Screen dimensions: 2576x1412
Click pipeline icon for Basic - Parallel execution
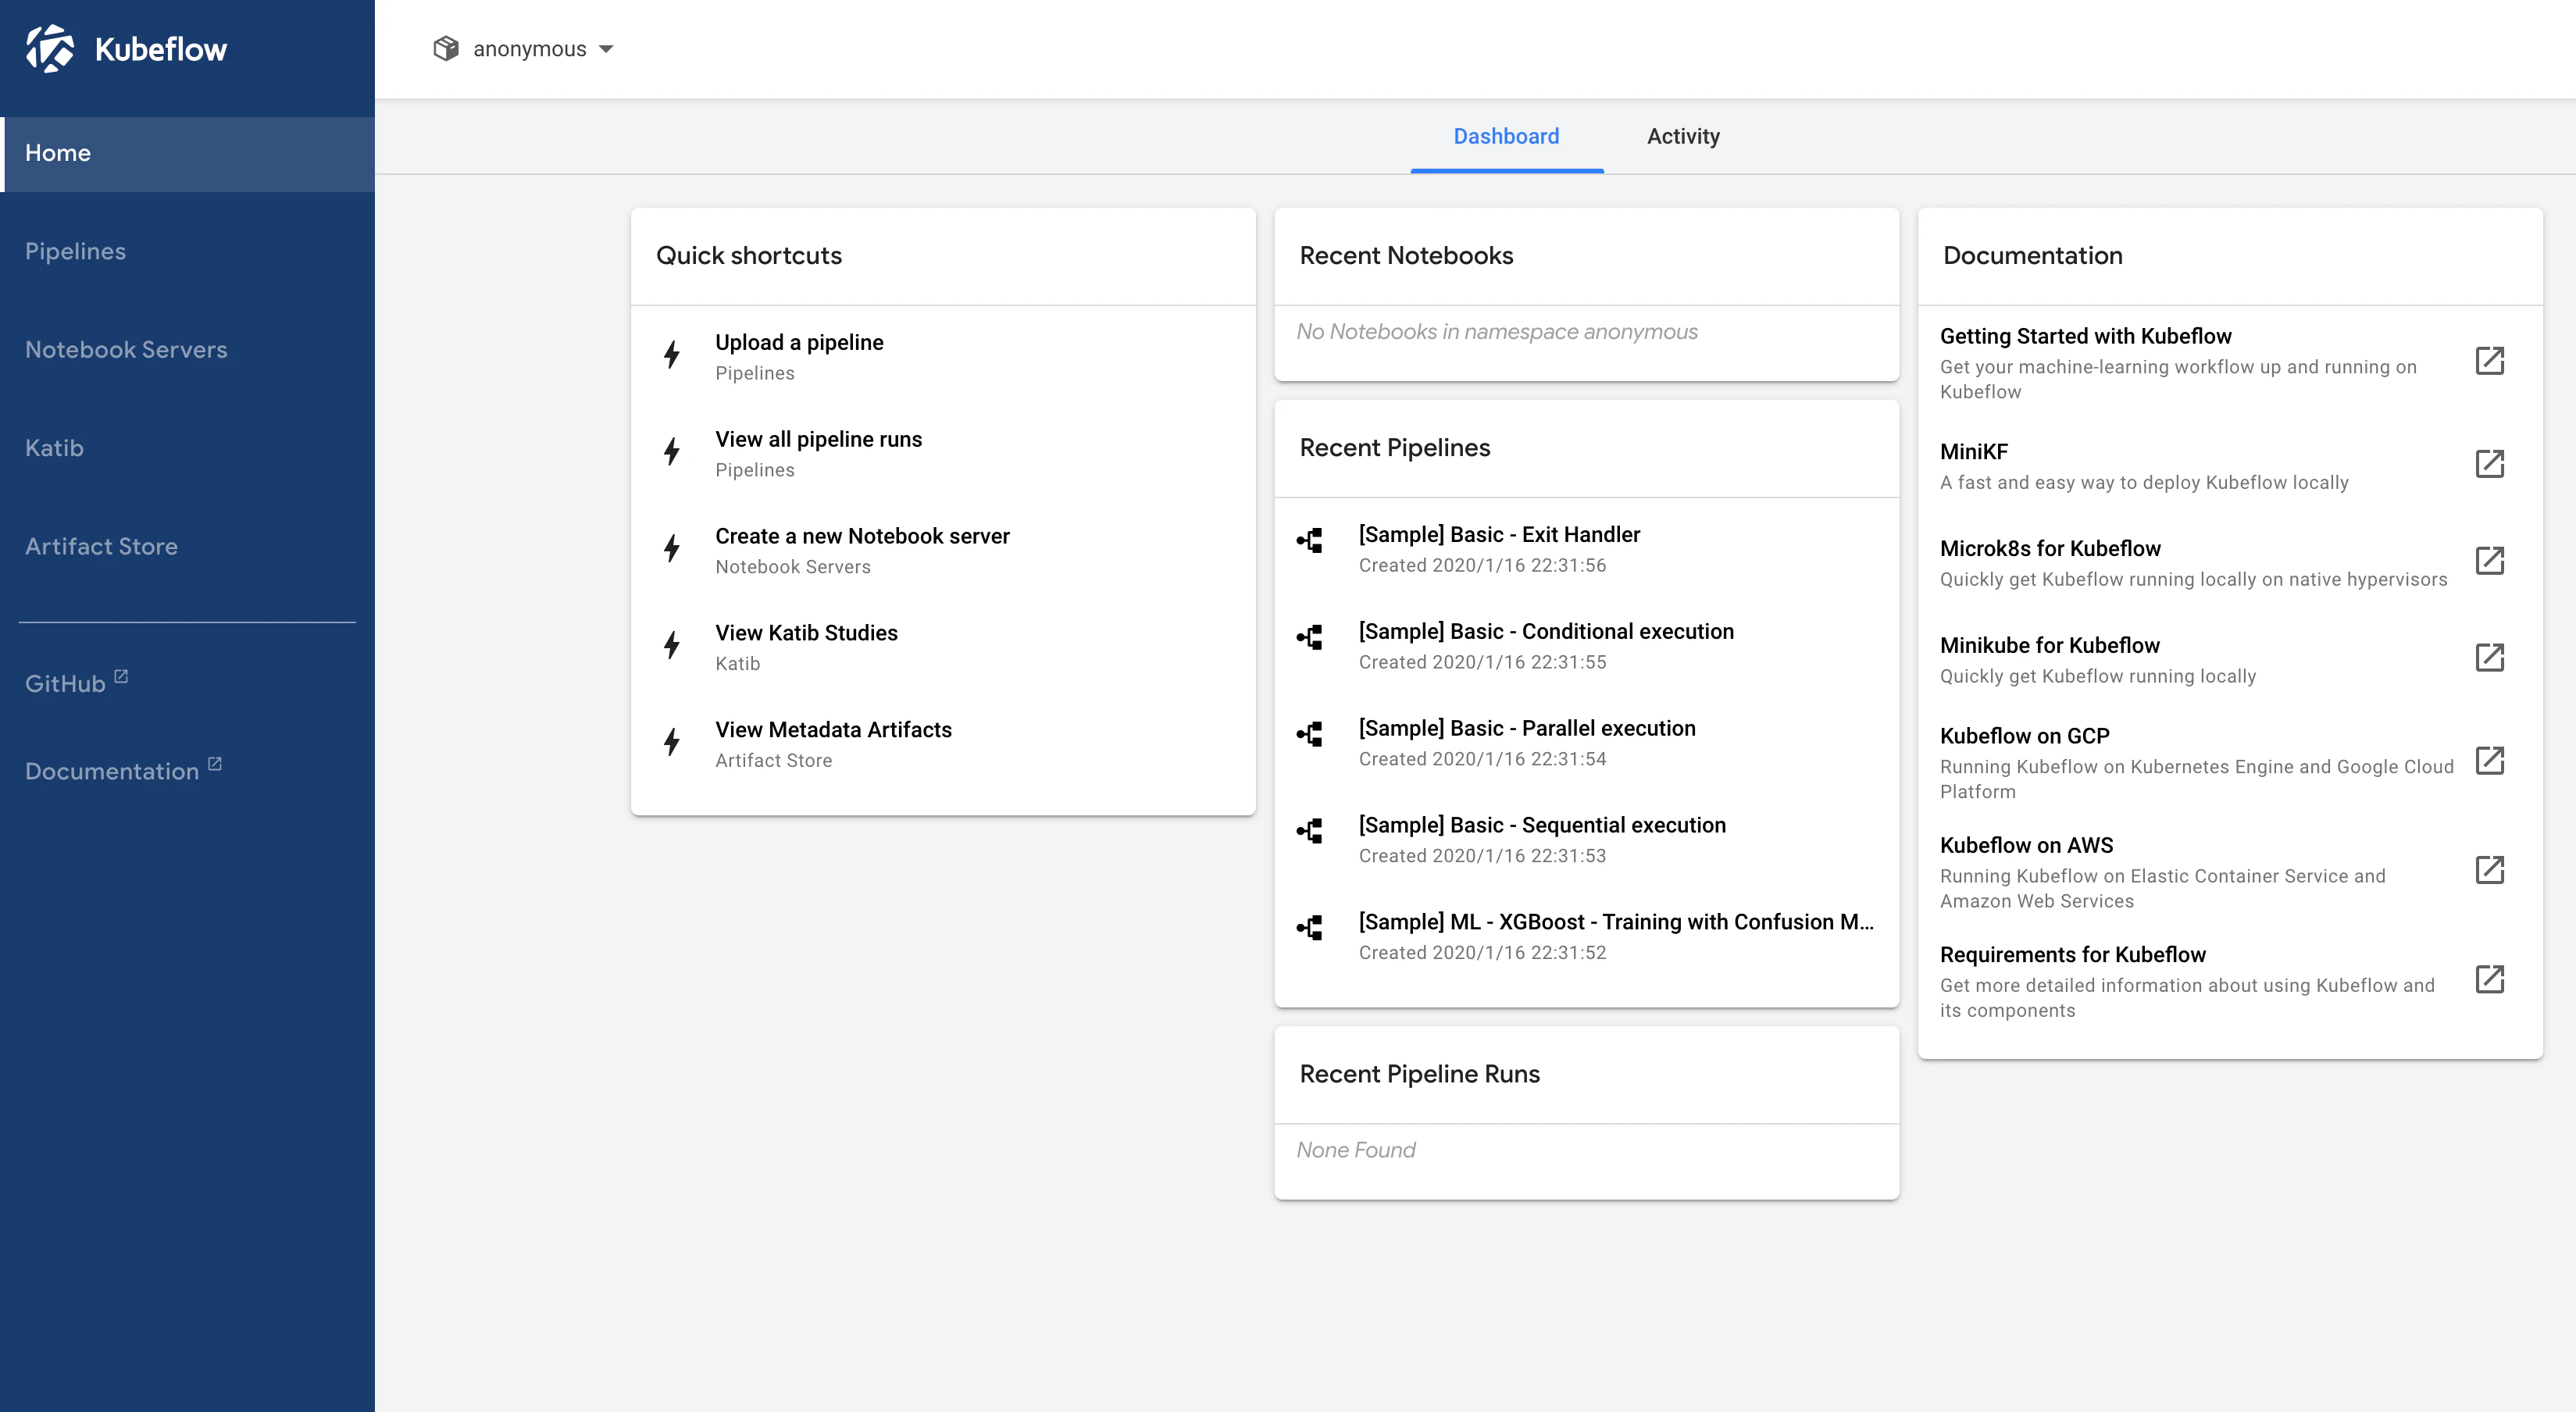click(1310, 735)
